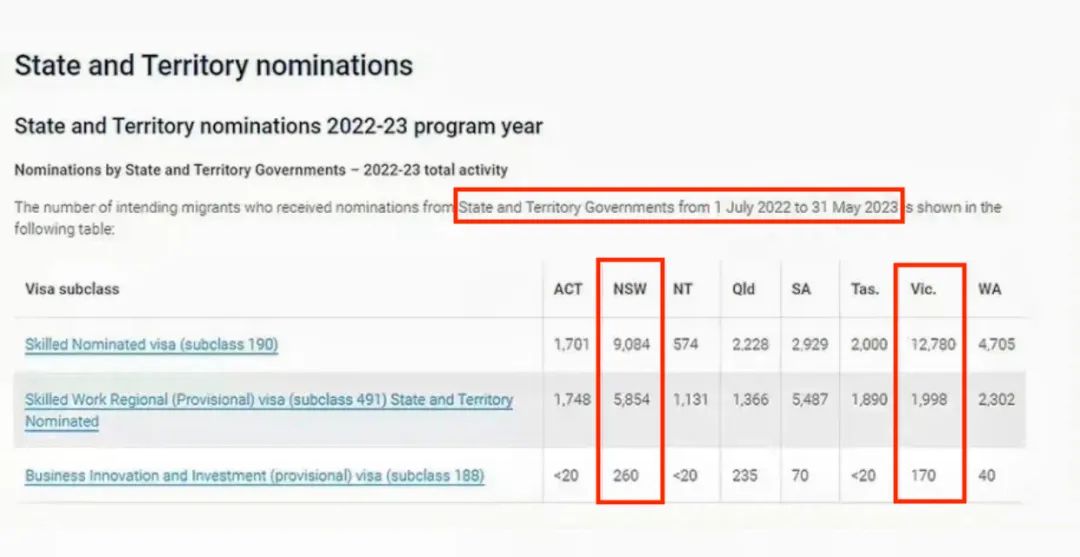This screenshot has width=1080, height=557.
Task: Click the 4,705 value under WA
Action: click(996, 345)
